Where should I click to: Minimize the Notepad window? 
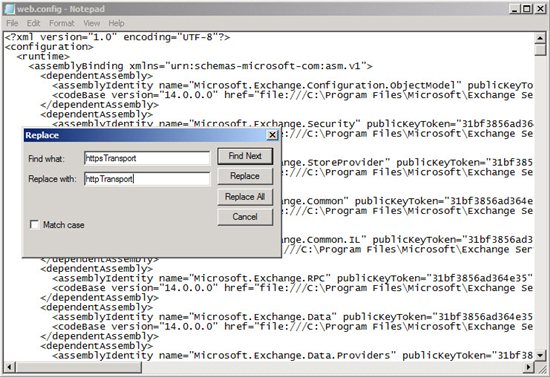coord(515,9)
